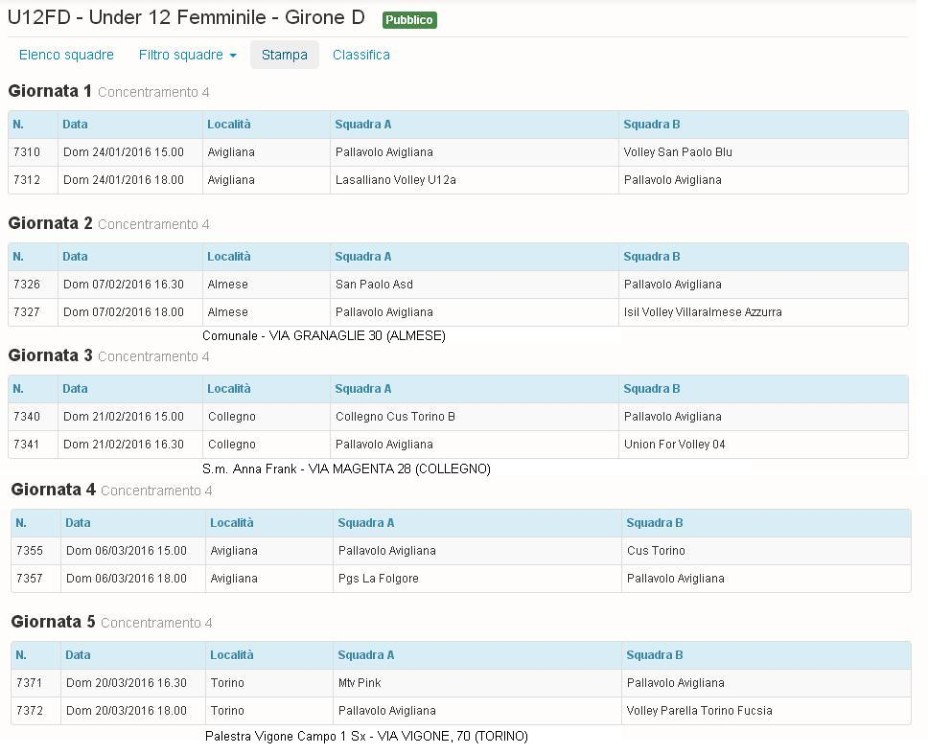
Task: Select match number 7327
Action: click(x=27, y=312)
